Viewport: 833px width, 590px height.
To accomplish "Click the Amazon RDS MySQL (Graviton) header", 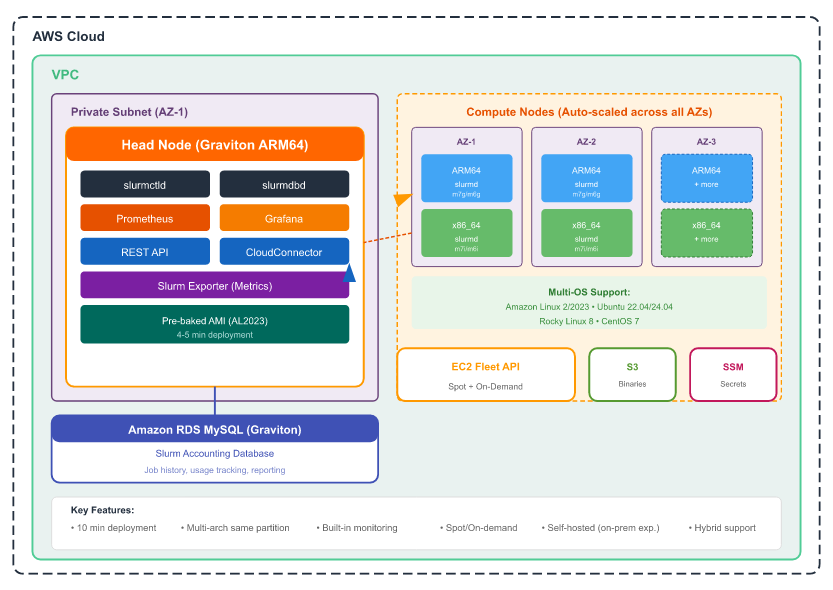I will tap(215, 429).
